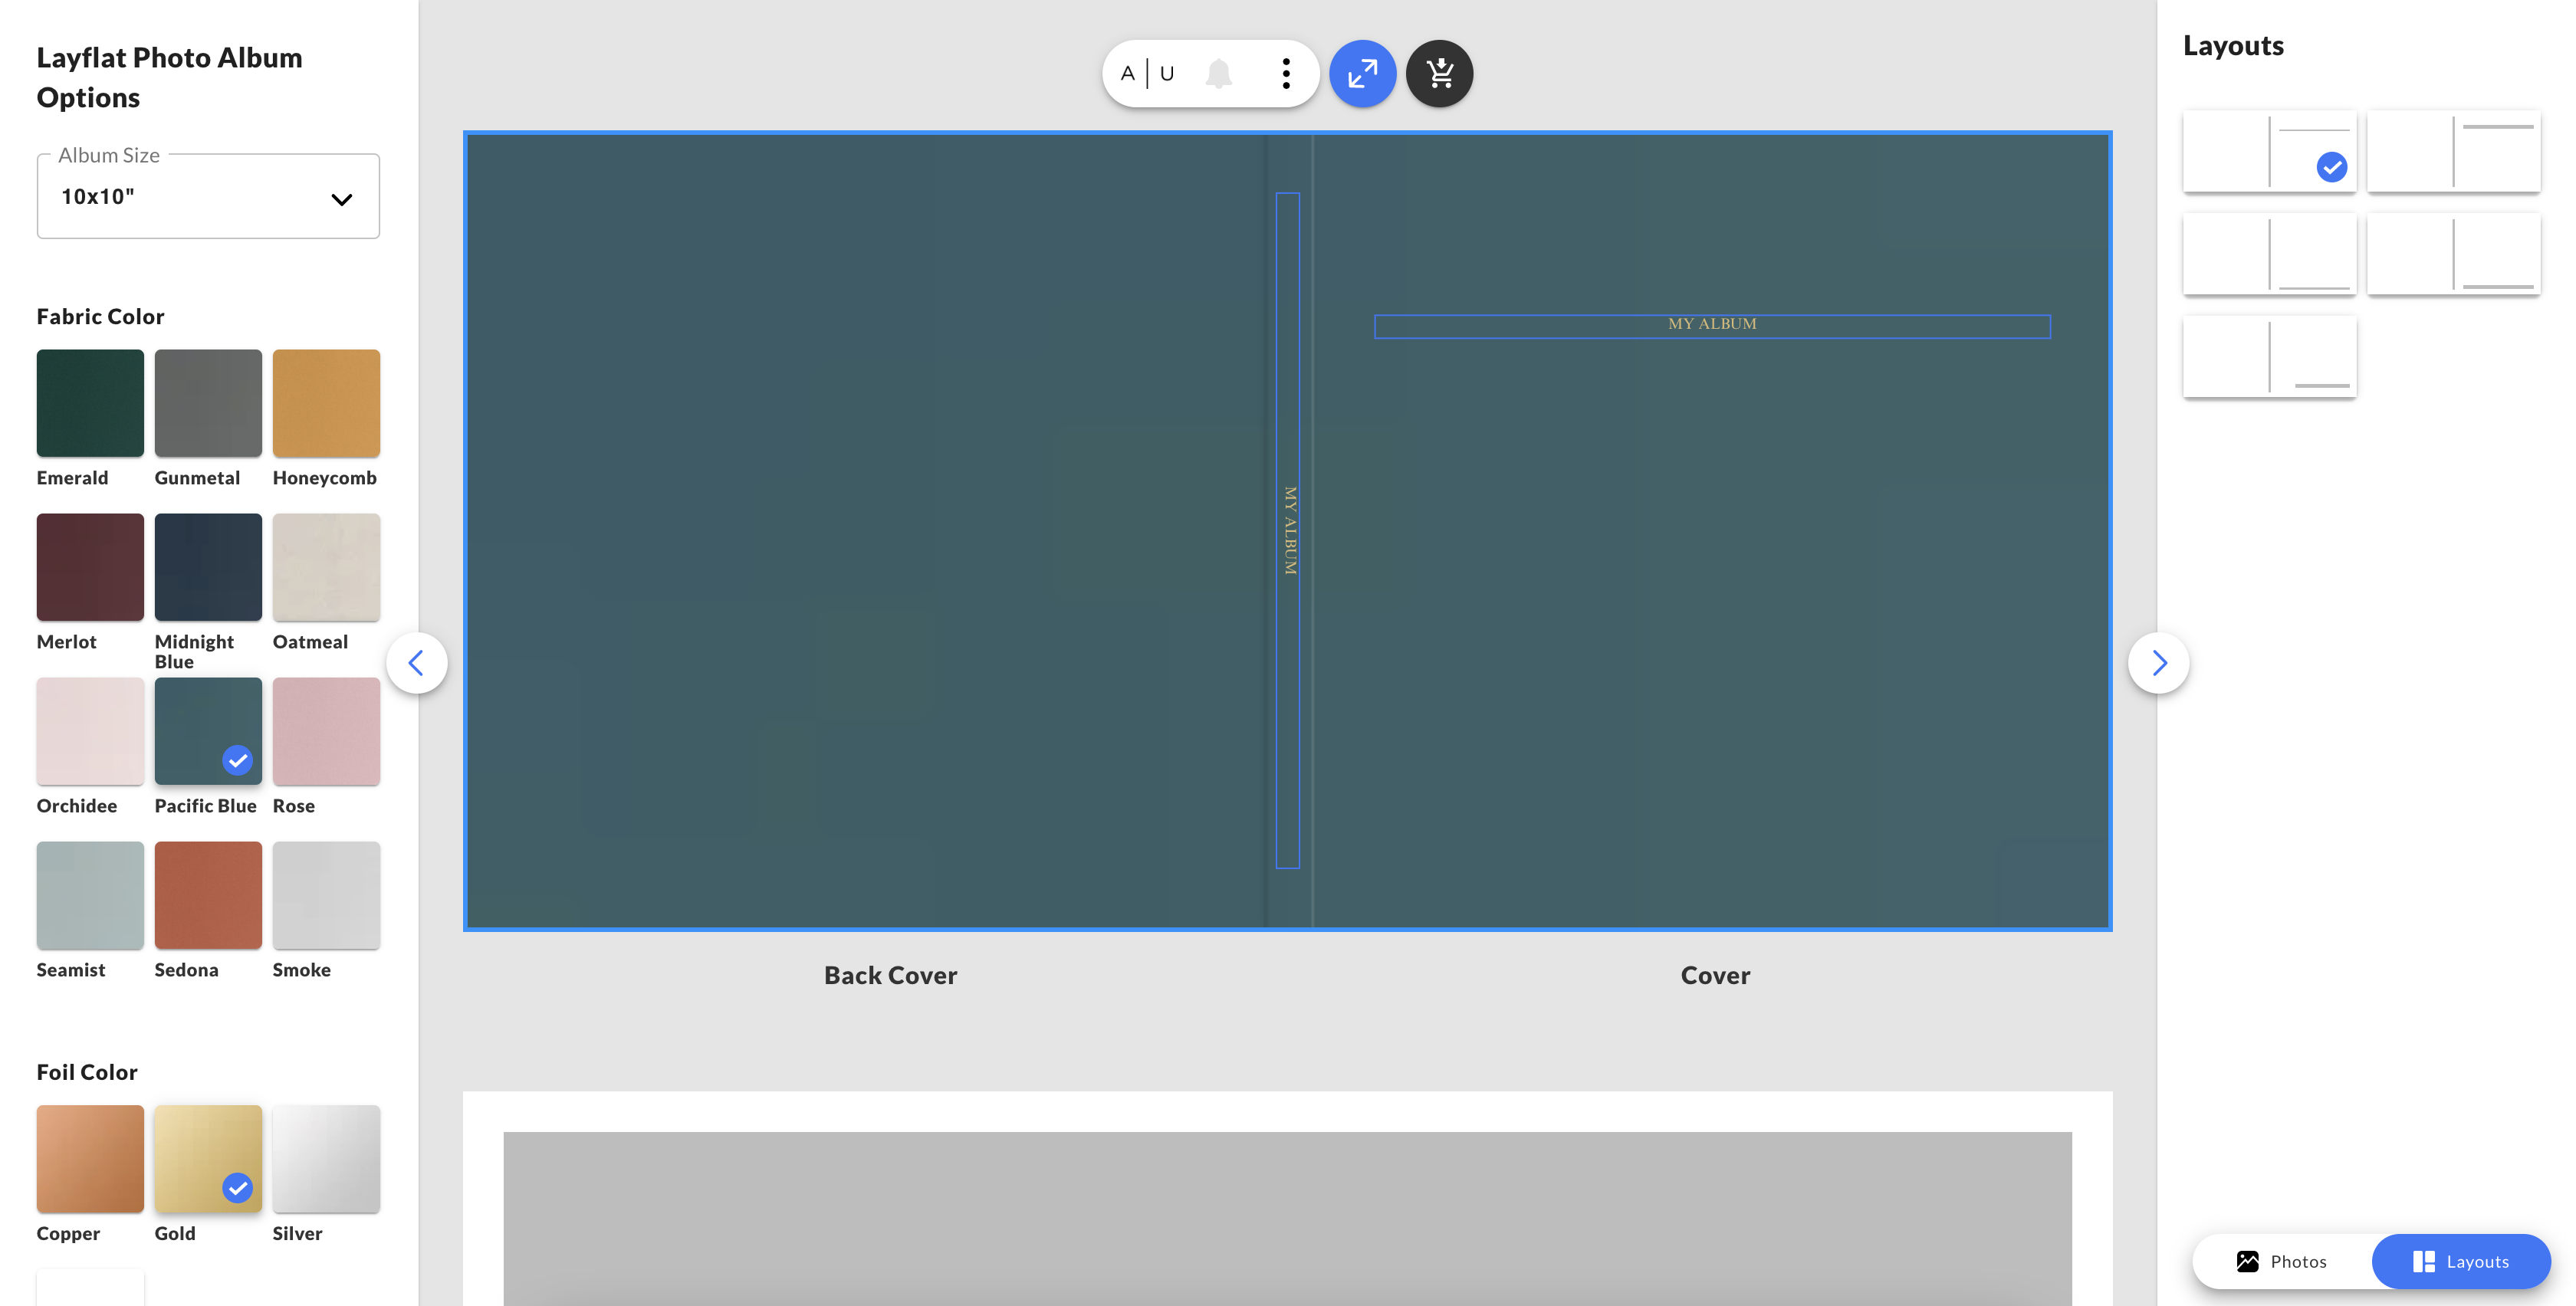Select the Gunmetal fabric color
Viewport: 2576px width, 1306px height.
208,403
